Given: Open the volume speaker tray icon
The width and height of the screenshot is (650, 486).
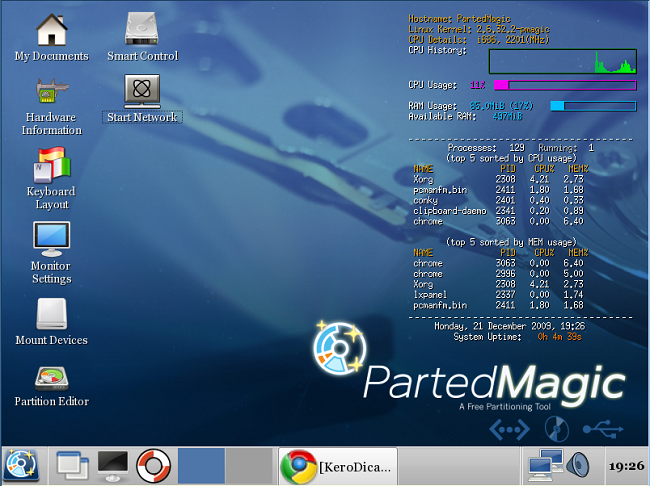Looking at the screenshot, I should point(578,465).
